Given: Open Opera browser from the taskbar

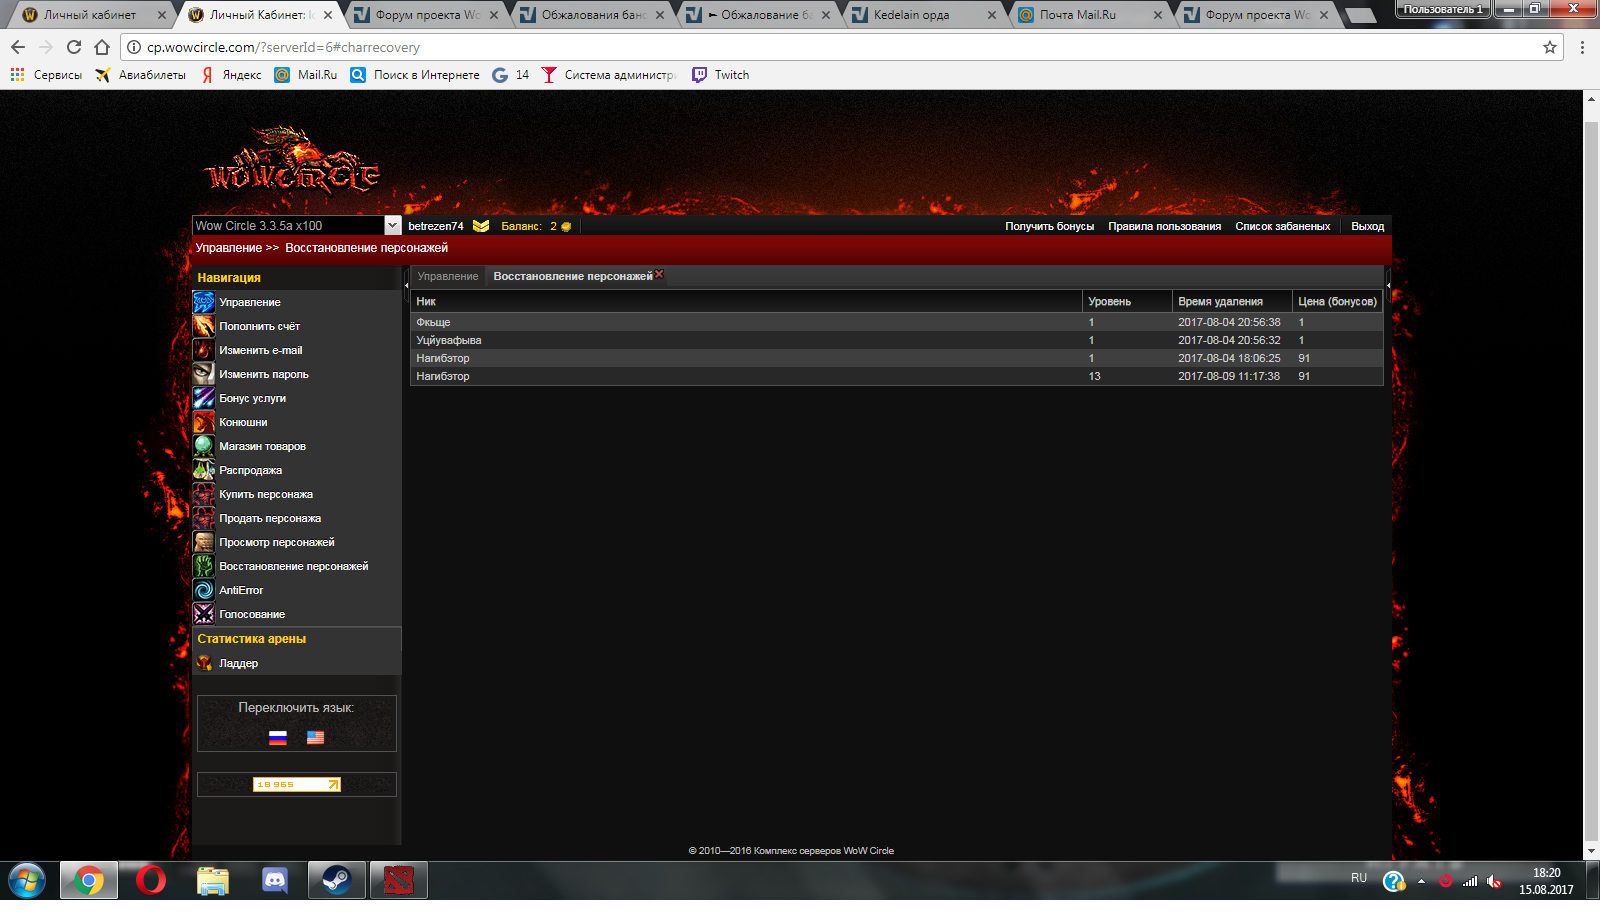Looking at the screenshot, I should (x=151, y=880).
